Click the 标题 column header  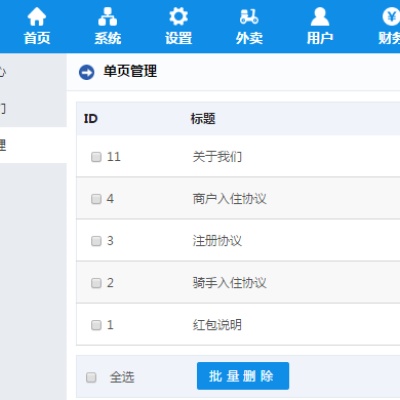203,119
